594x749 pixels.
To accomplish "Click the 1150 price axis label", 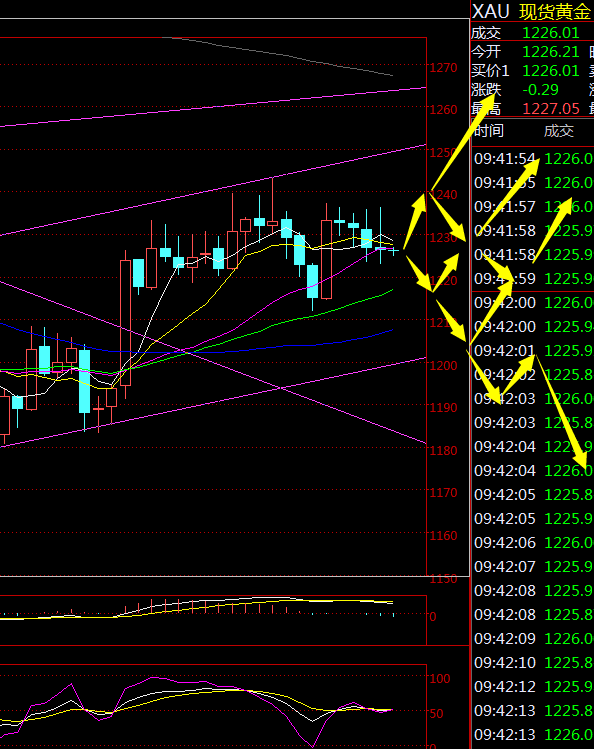I will [x=444, y=579].
